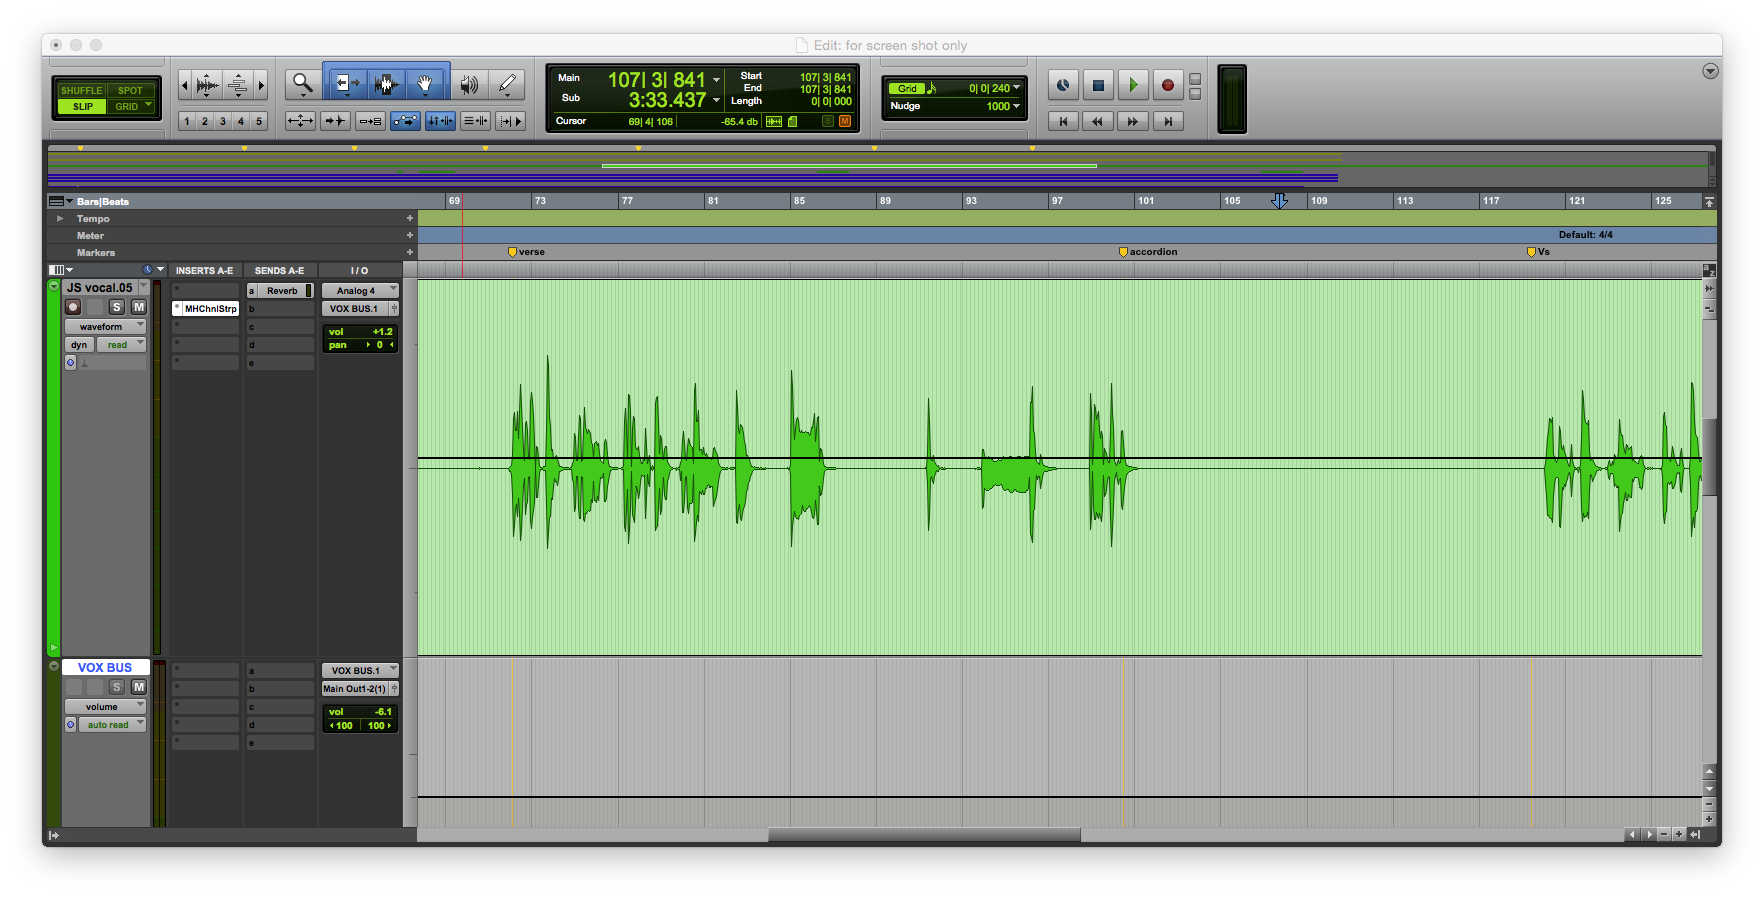Viewport: 1764px width, 897px height.
Task: Click the INSERTS A-E column header
Action: tap(205, 270)
